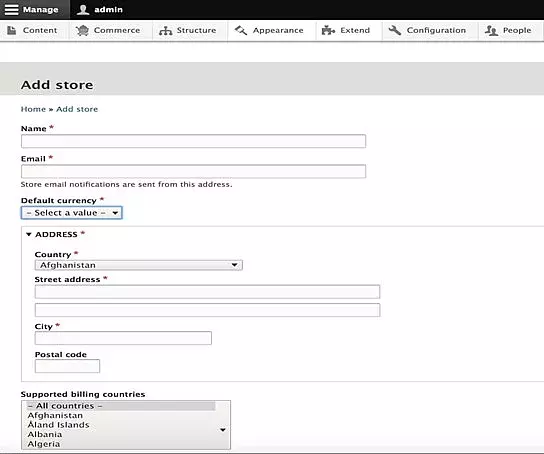This screenshot has width=544, height=454.
Task: Click the Structure hierarchy icon
Action: coord(165,31)
